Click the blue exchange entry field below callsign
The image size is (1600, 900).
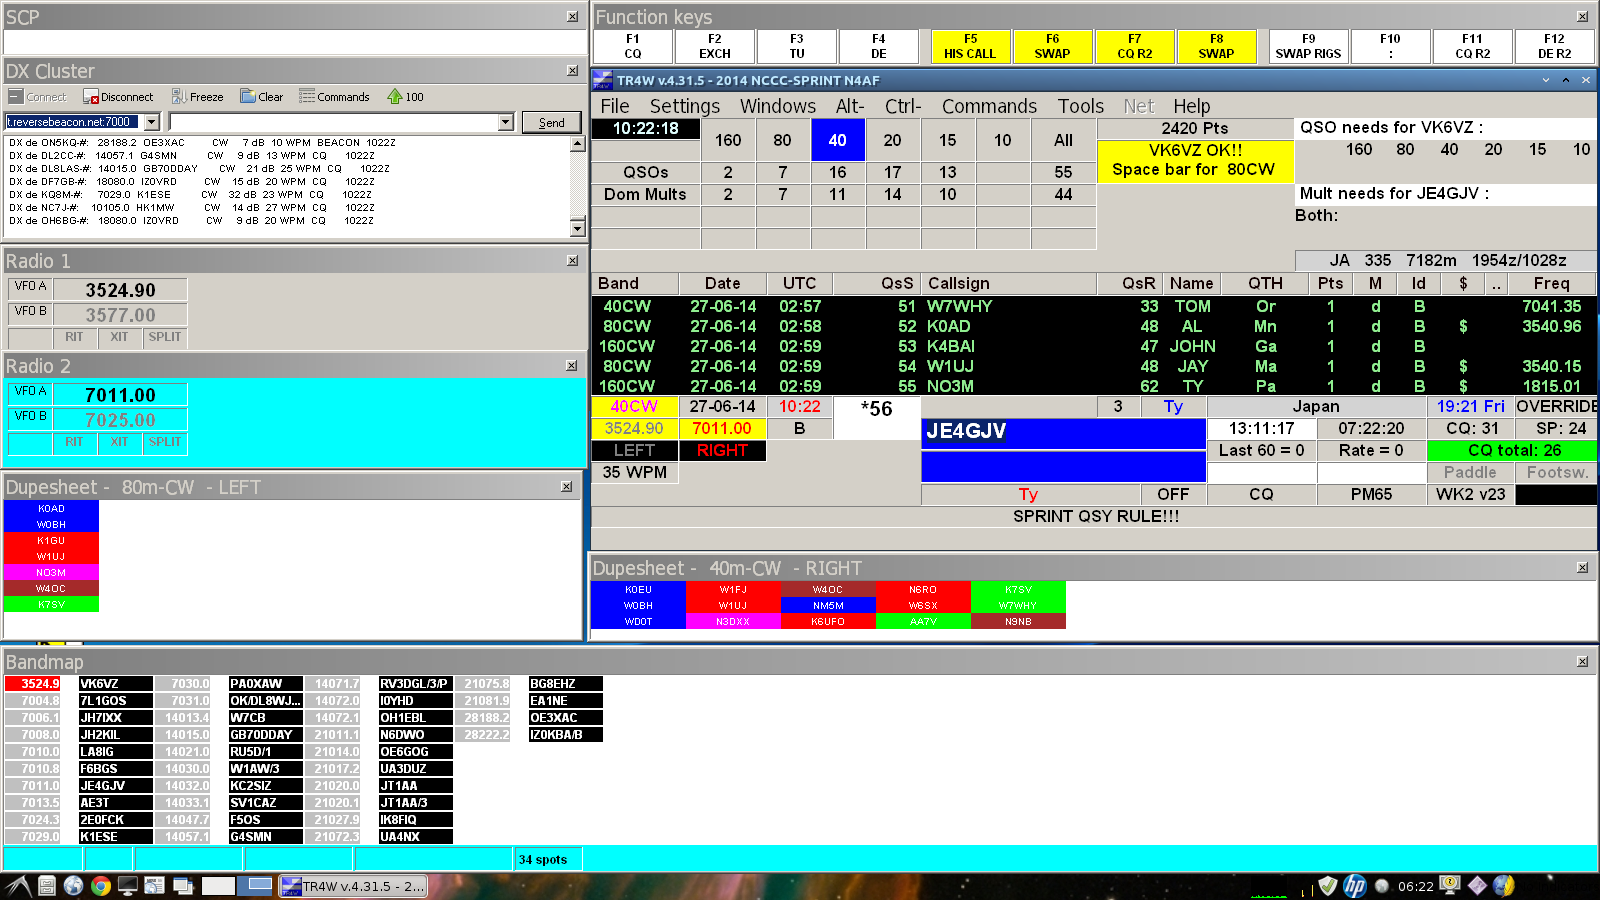[1063, 467]
